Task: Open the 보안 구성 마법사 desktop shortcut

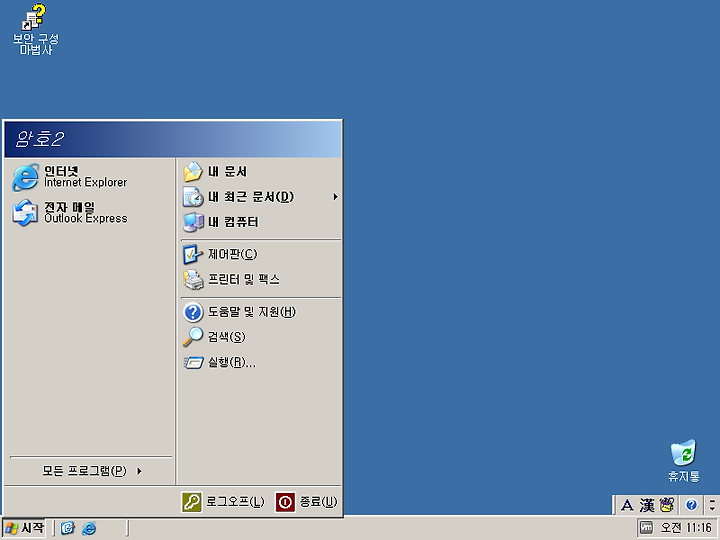Action: tap(35, 28)
